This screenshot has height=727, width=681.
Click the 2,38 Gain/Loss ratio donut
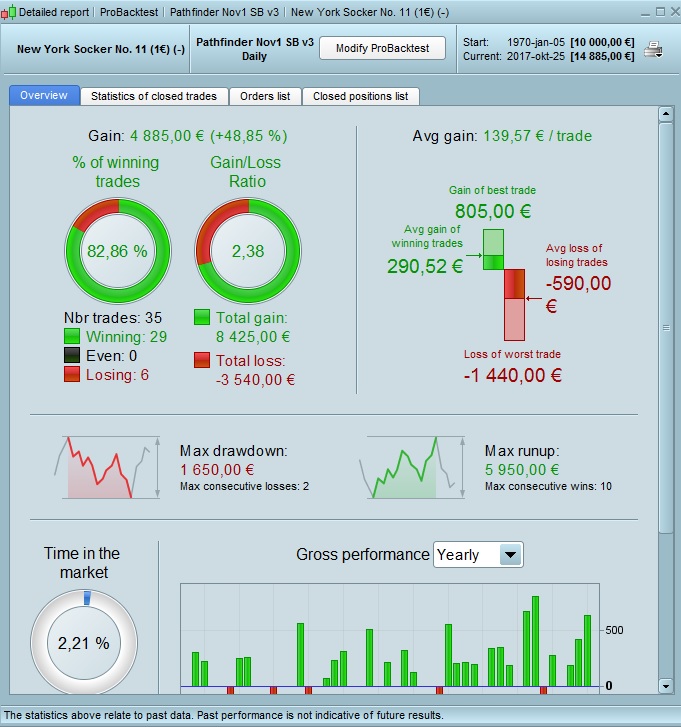coord(248,251)
